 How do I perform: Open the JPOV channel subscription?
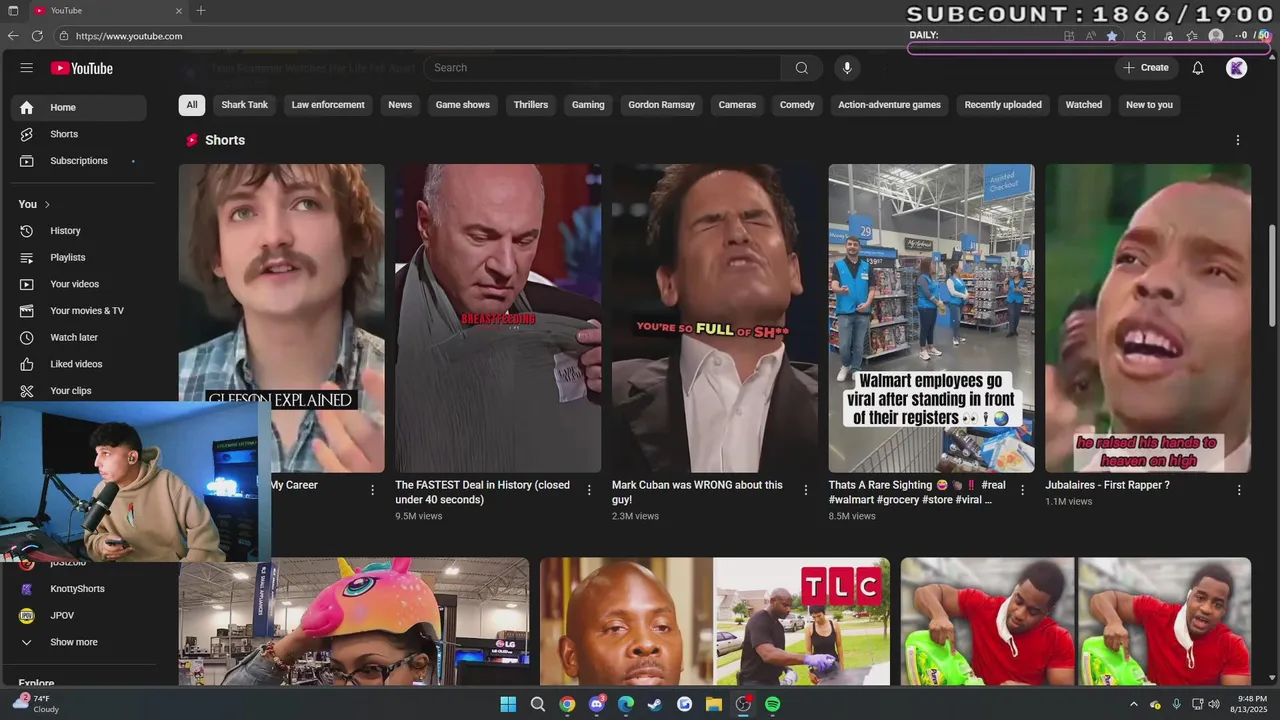79,616
